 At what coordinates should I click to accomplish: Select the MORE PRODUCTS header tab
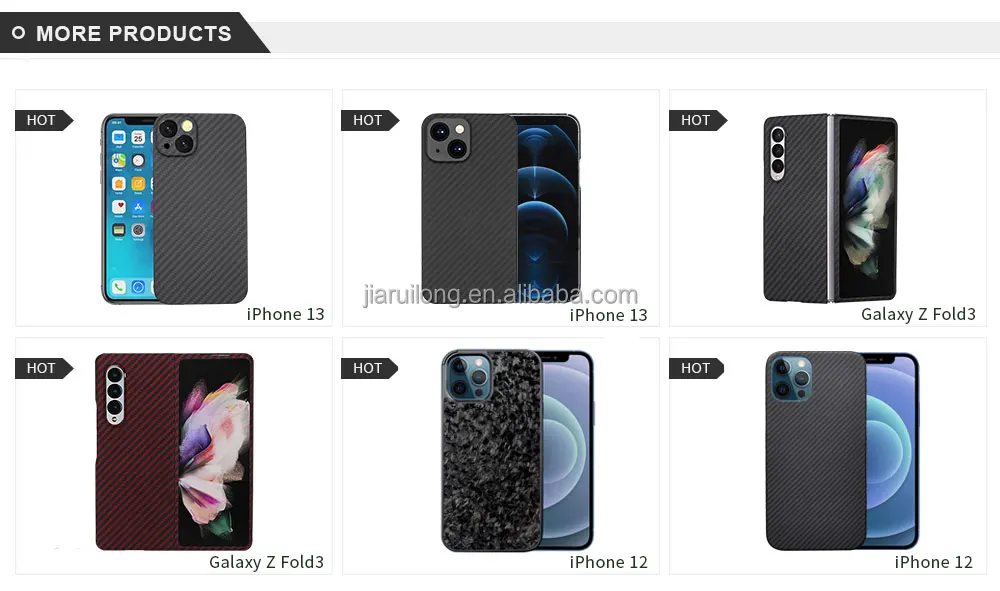click(x=134, y=33)
